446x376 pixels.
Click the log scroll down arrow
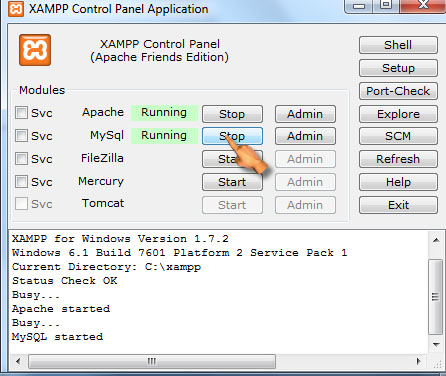coord(436,344)
